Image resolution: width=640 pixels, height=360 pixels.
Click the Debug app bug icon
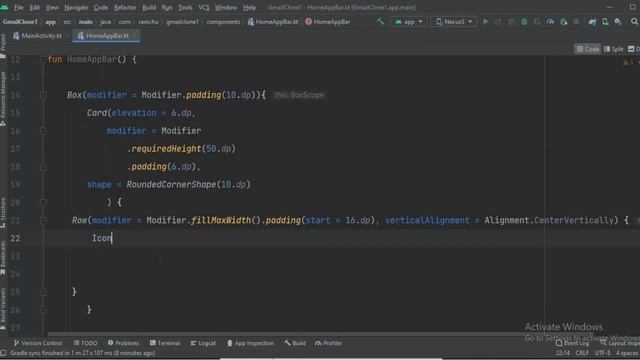tap(524, 22)
